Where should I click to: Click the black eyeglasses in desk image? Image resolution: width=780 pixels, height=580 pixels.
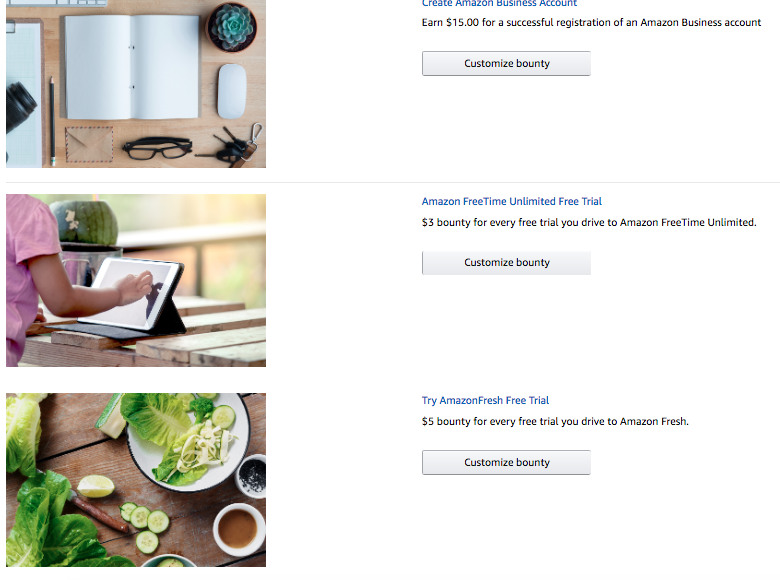(x=157, y=148)
